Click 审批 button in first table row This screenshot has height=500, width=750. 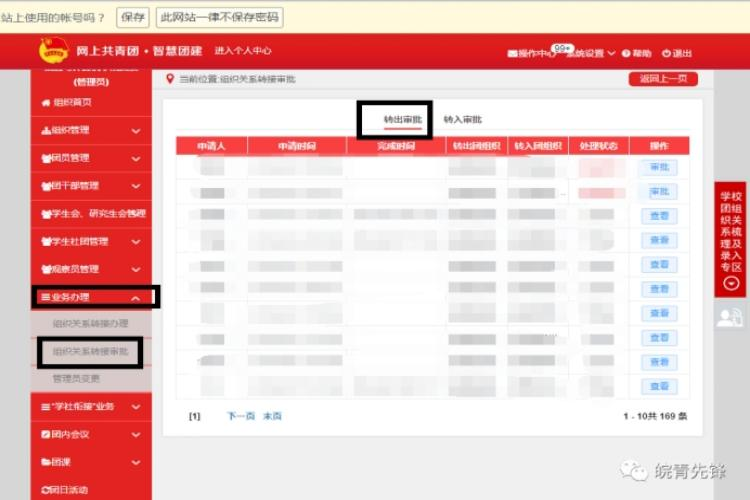point(659,167)
